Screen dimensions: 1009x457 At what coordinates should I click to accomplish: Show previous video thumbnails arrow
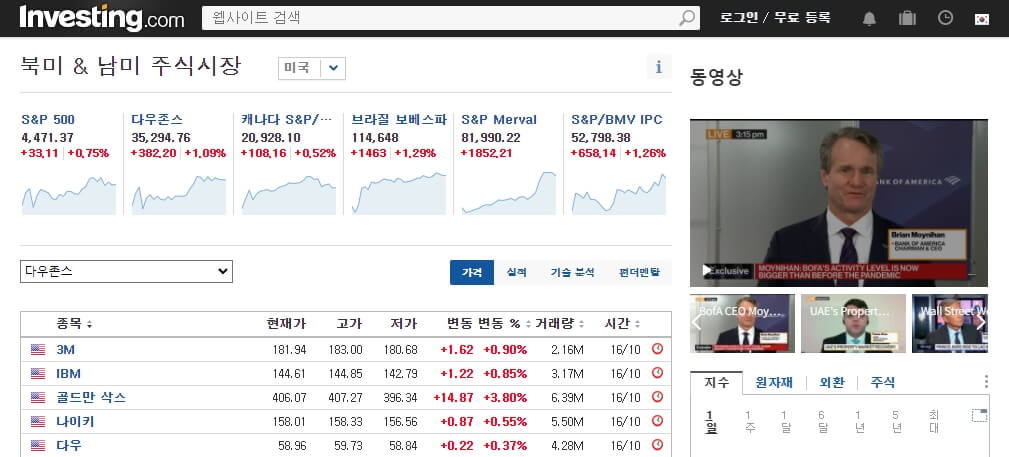tap(696, 322)
